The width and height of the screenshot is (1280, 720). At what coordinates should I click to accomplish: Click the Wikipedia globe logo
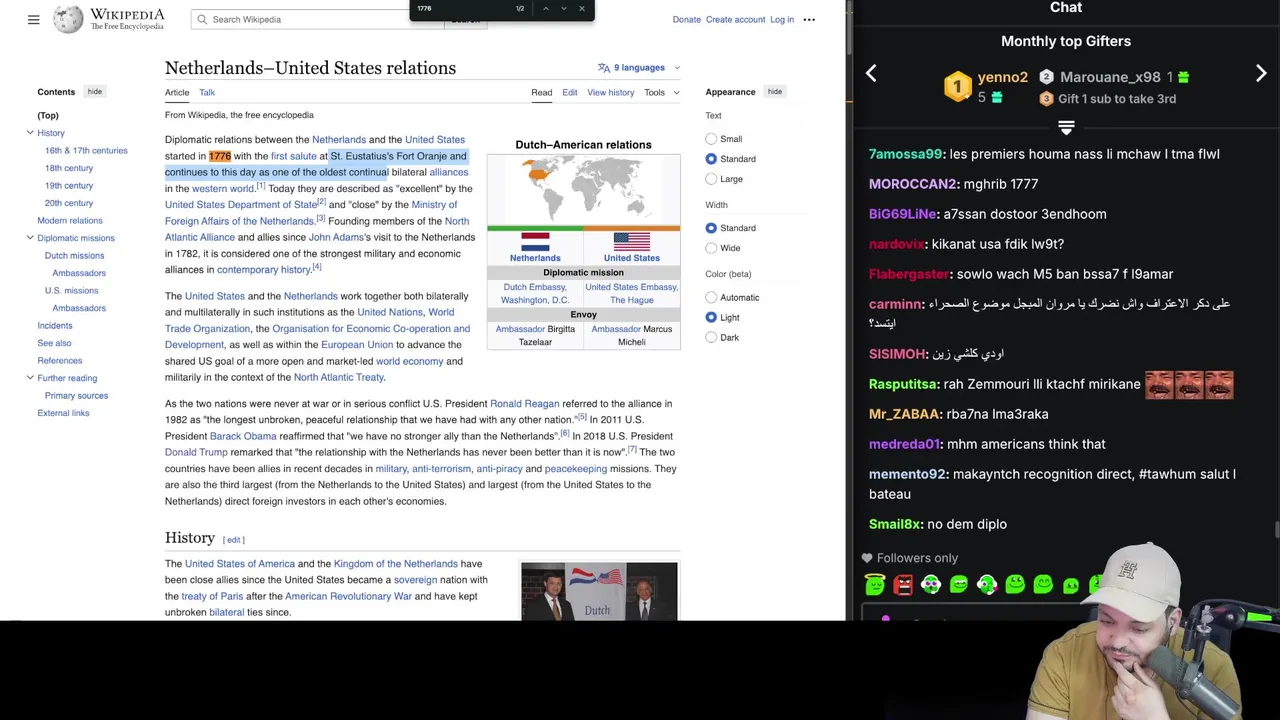[x=68, y=19]
